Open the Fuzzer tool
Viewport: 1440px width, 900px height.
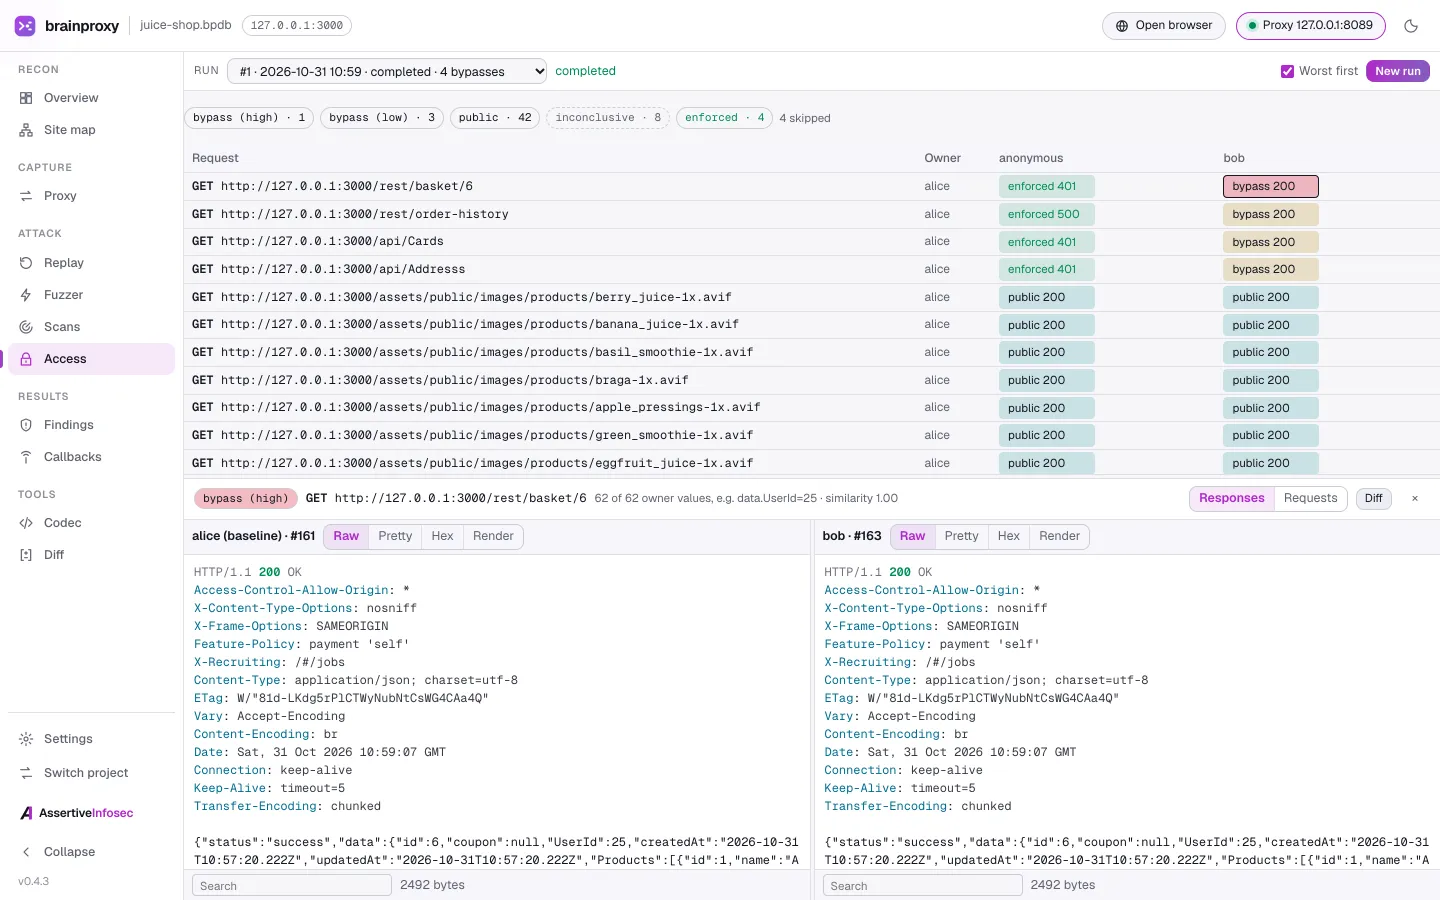[91, 295]
